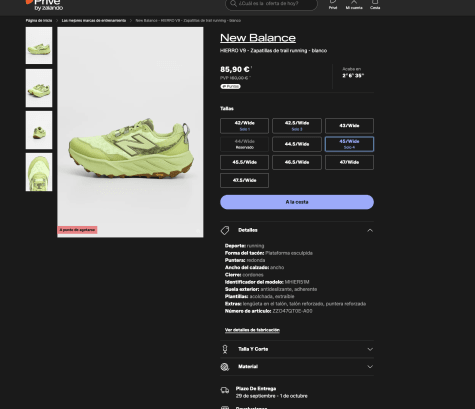This screenshot has width=475, height=409.
Task: Click 'Número de artículo' text line
Action: point(269,311)
